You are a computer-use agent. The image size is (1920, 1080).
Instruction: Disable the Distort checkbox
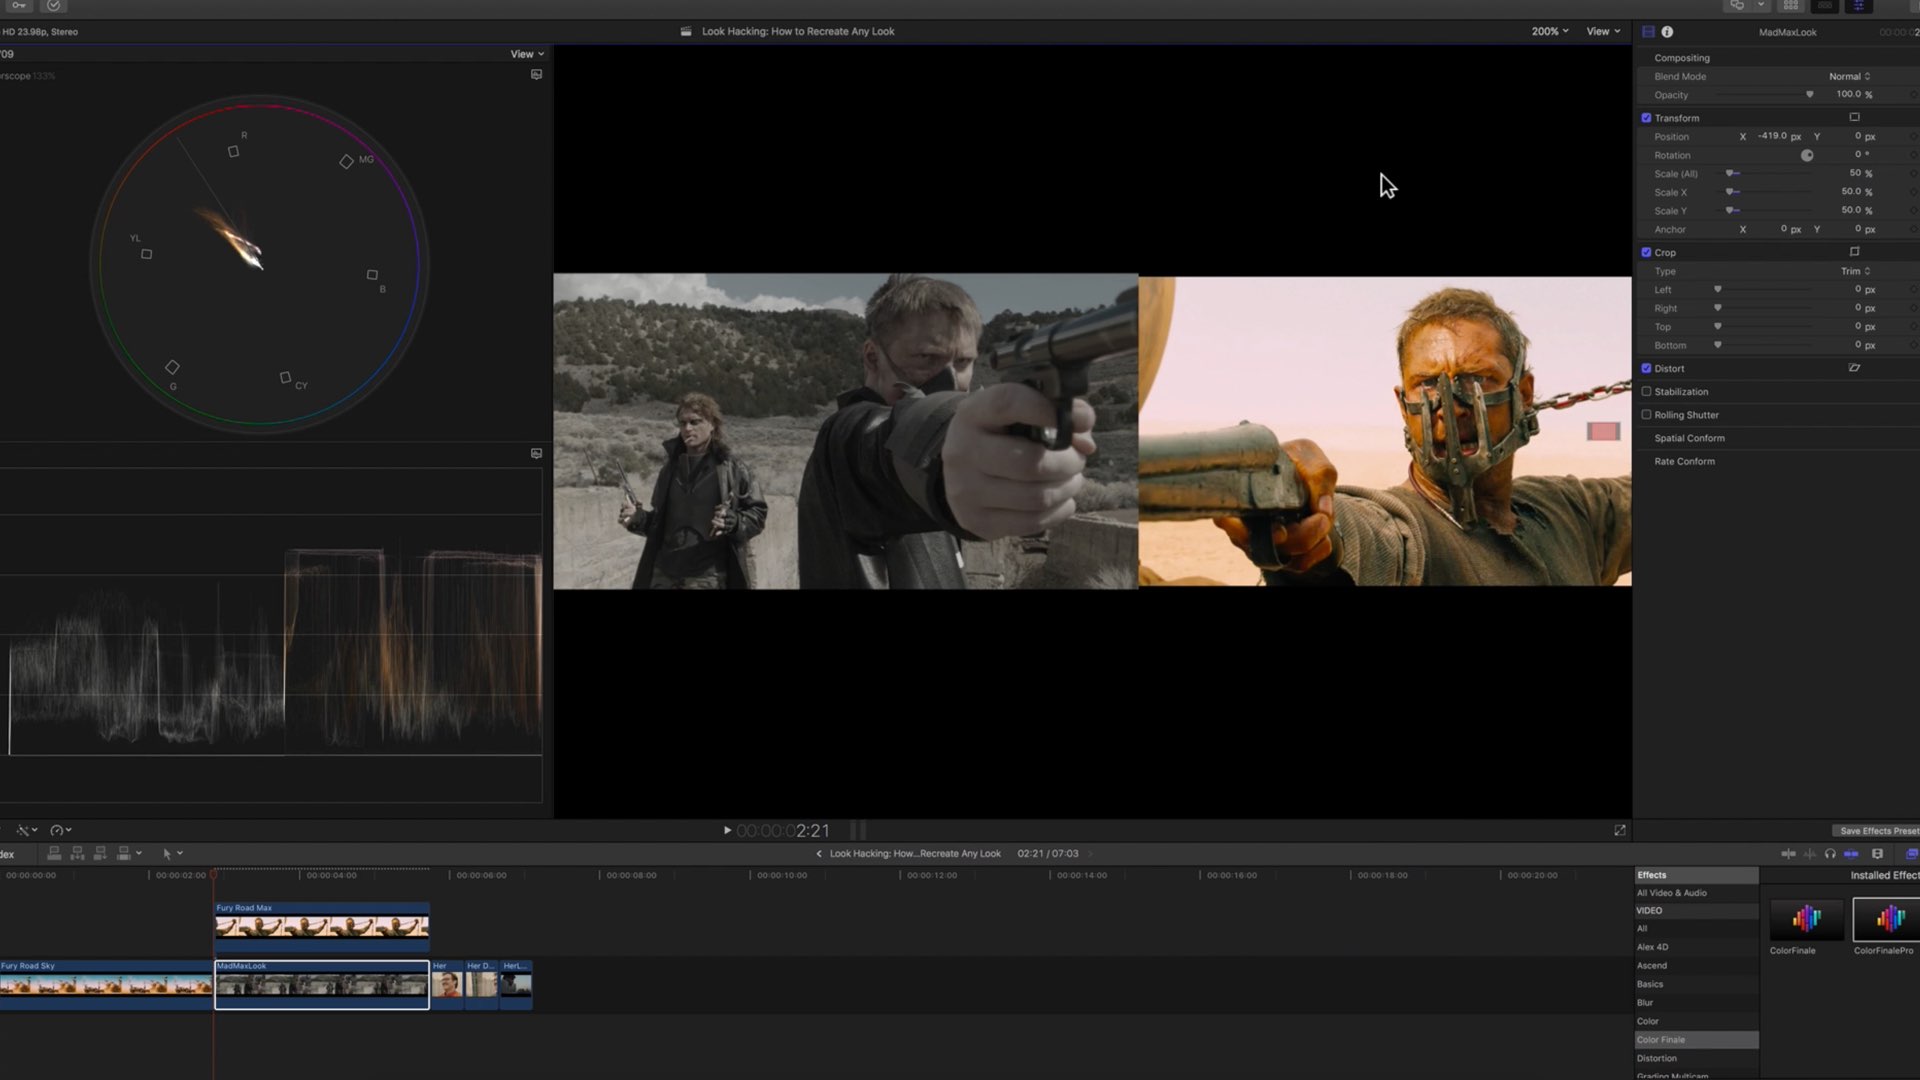point(1646,368)
